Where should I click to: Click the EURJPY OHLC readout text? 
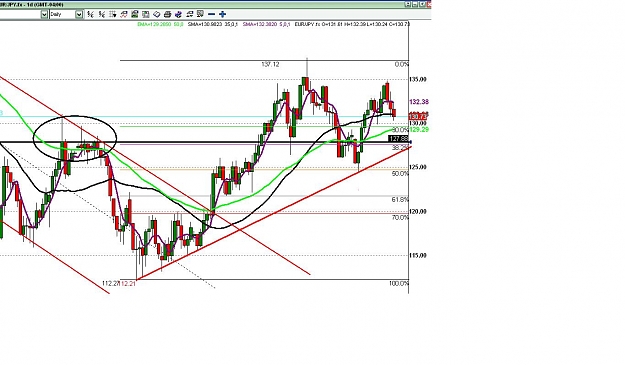pos(352,24)
